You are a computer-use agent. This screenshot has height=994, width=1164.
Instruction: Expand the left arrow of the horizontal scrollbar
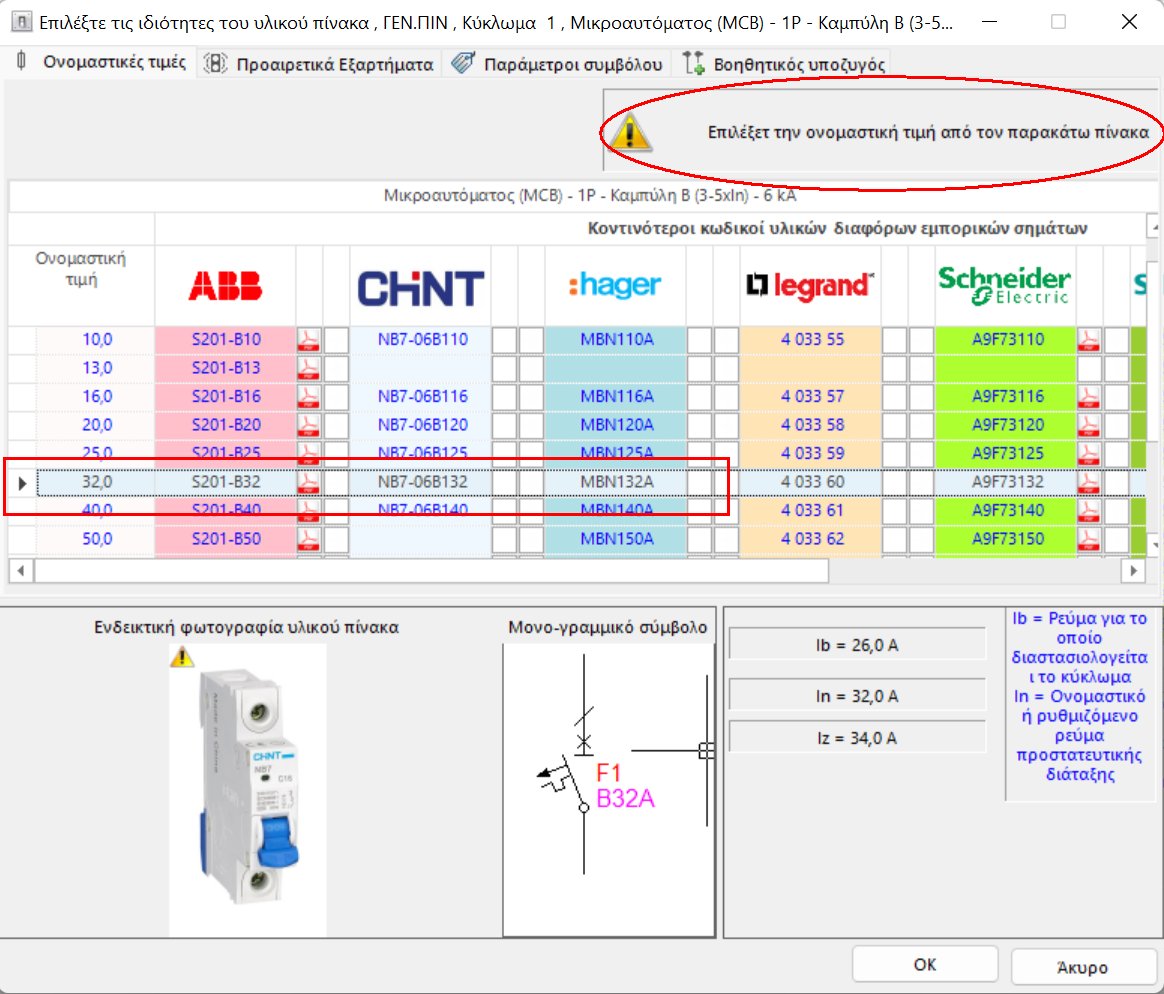[20, 569]
